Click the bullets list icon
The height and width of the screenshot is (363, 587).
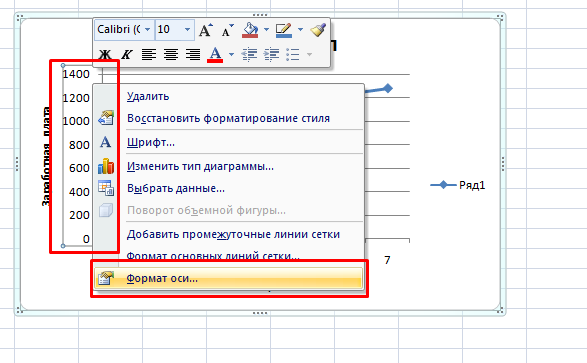(293, 55)
